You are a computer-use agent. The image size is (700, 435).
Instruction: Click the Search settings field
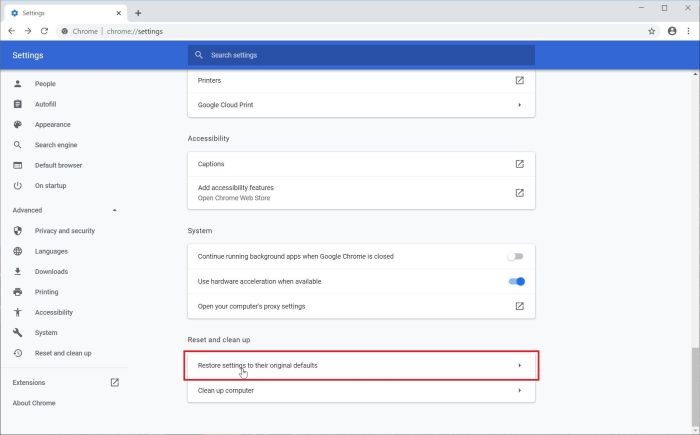[361, 55]
